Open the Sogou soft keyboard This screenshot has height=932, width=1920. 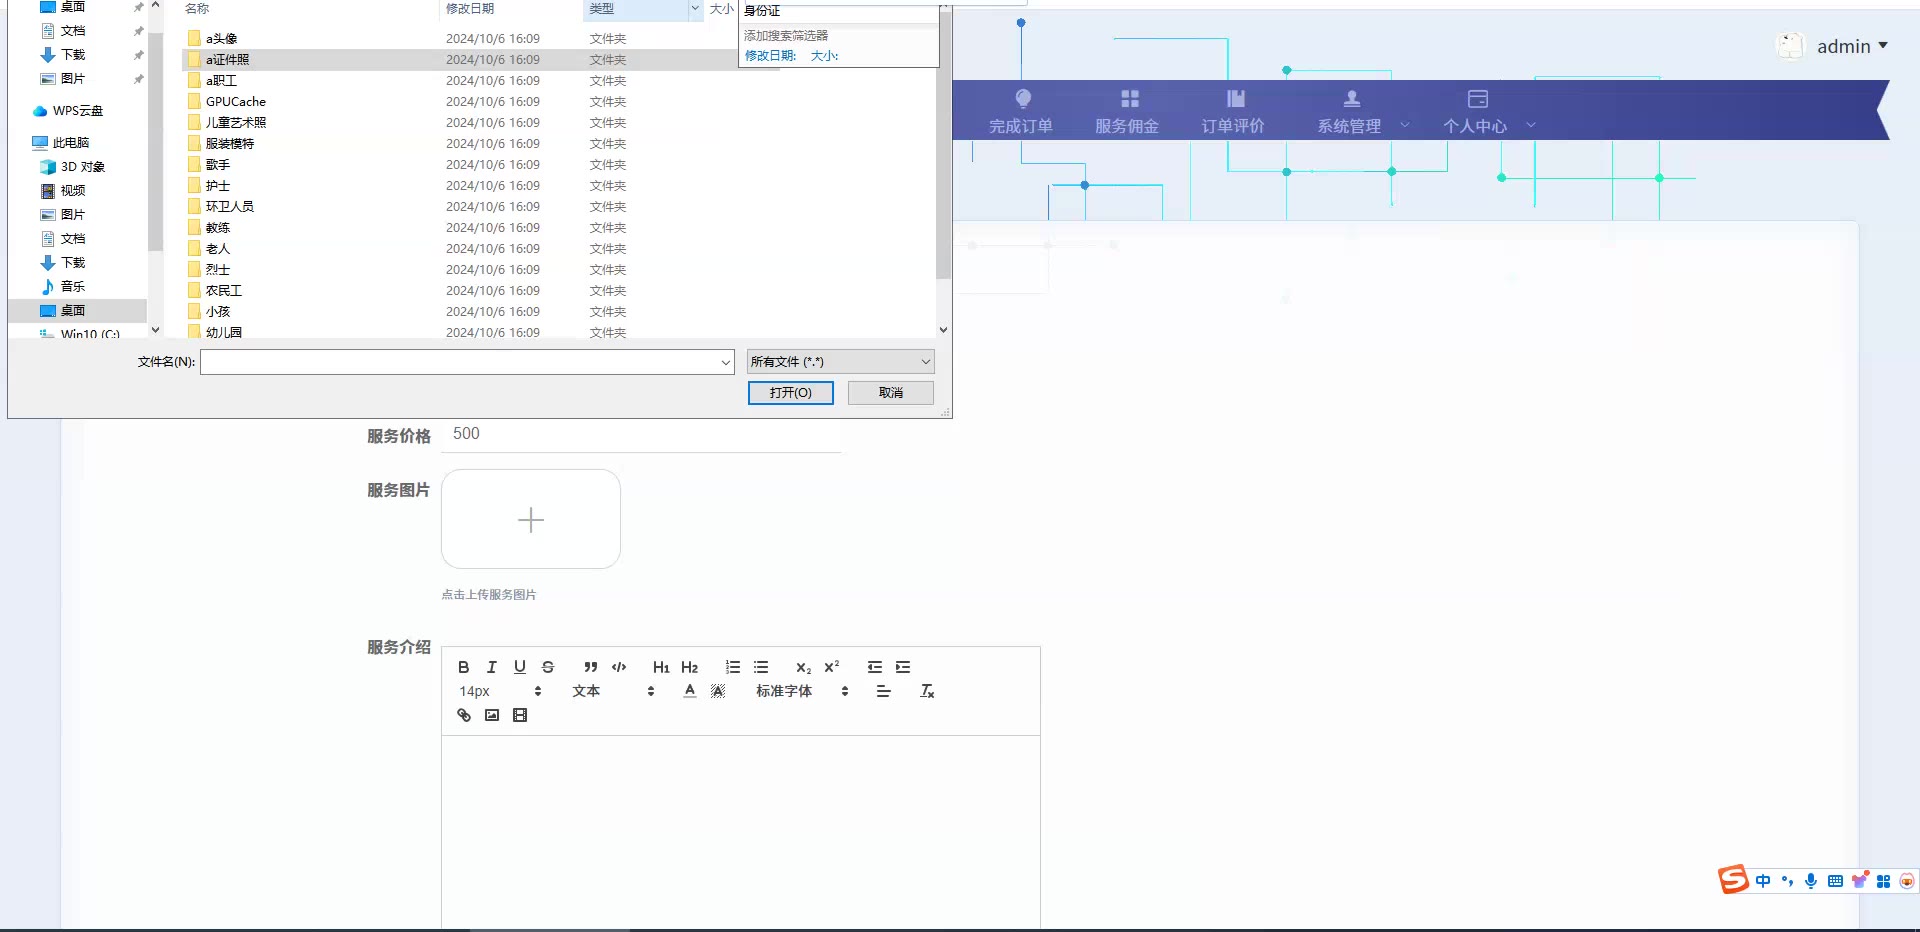pos(1835,881)
